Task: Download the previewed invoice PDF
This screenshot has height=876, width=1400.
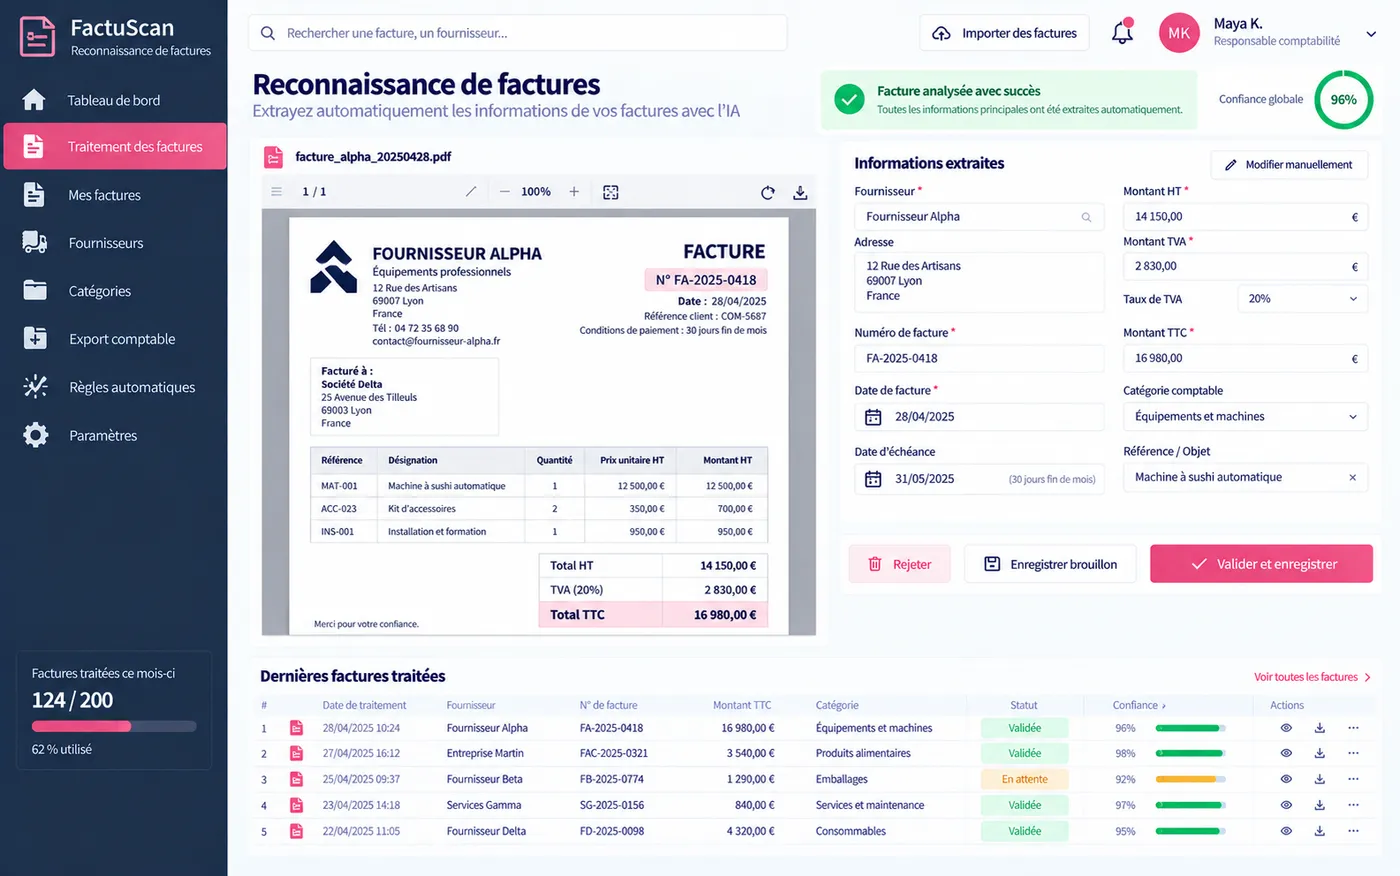Action: pos(800,192)
